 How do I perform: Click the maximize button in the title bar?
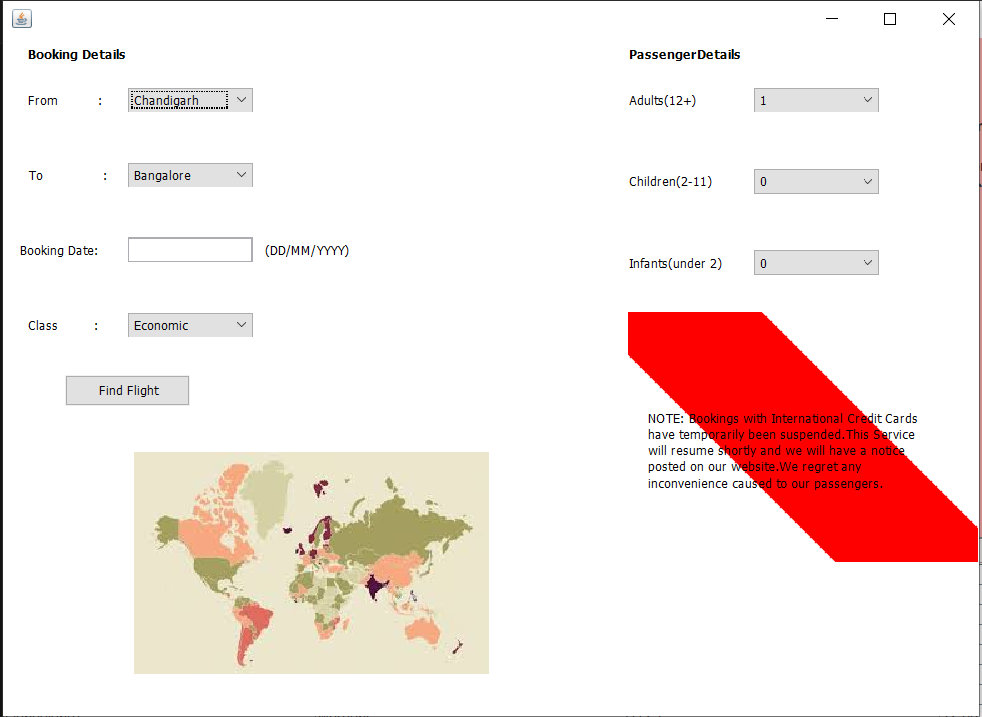889,18
